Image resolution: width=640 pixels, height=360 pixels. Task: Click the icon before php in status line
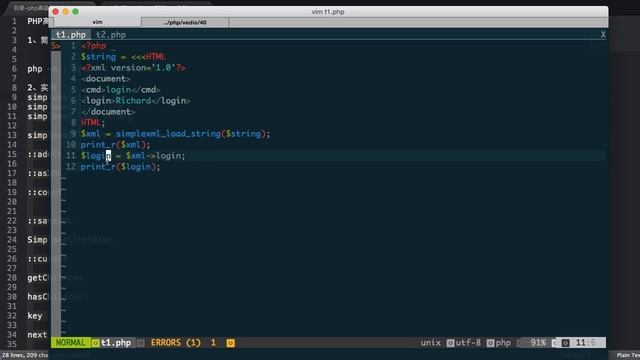pos(490,343)
